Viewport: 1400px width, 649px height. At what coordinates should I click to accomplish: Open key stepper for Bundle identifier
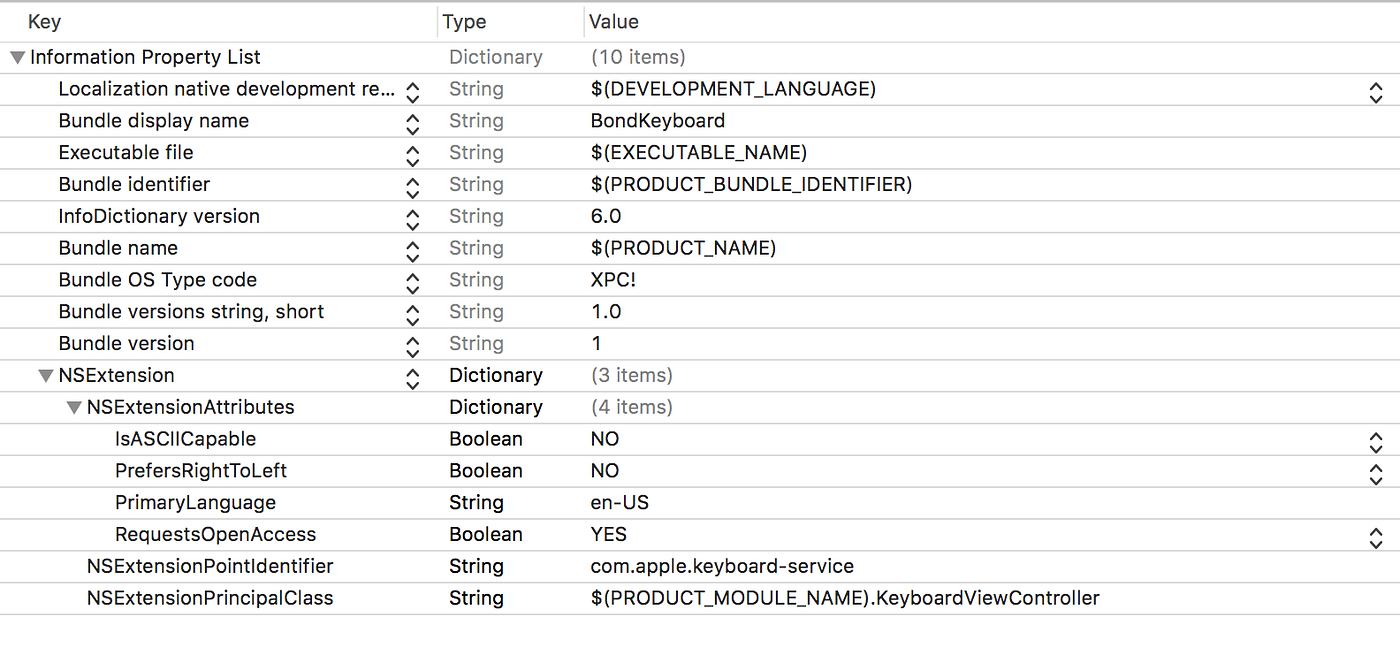coord(412,188)
